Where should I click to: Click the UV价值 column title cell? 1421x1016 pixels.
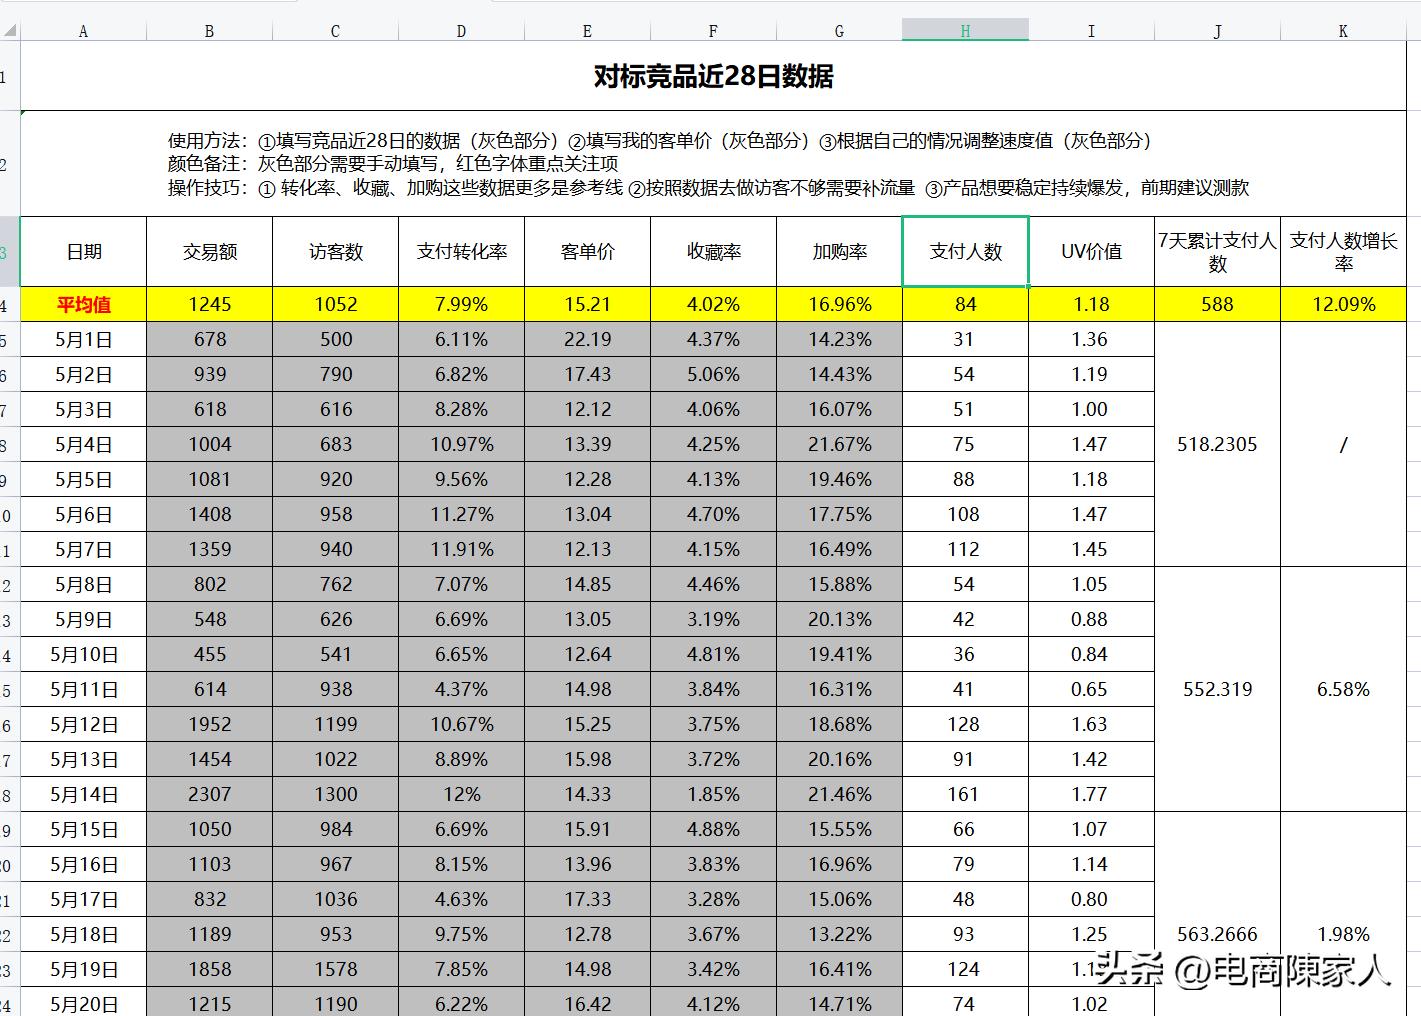click(x=1090, y=252)
